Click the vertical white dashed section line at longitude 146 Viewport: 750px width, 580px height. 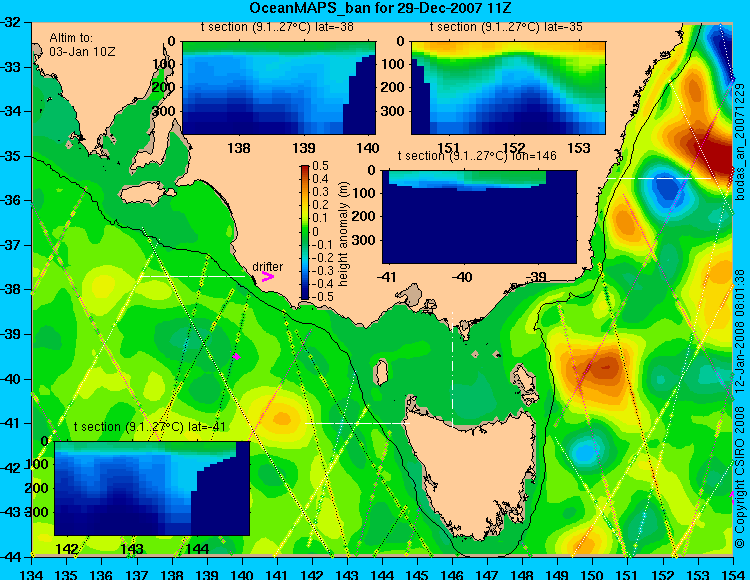tap(452, 369)
